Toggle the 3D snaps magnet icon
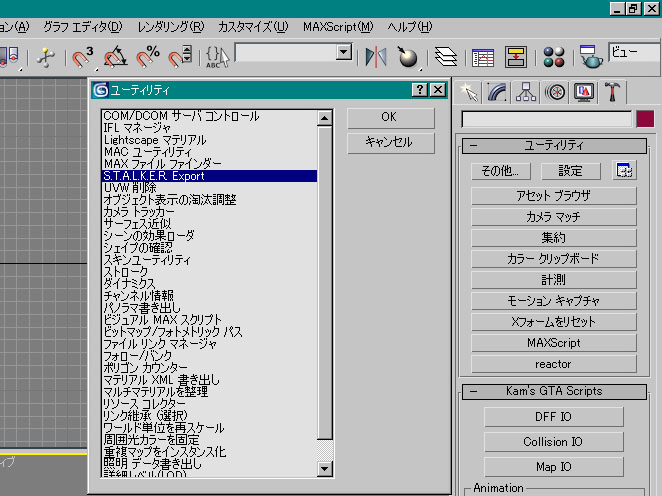Image resolution: width=662 pixels, height=496 pixels. click(82, 57)
